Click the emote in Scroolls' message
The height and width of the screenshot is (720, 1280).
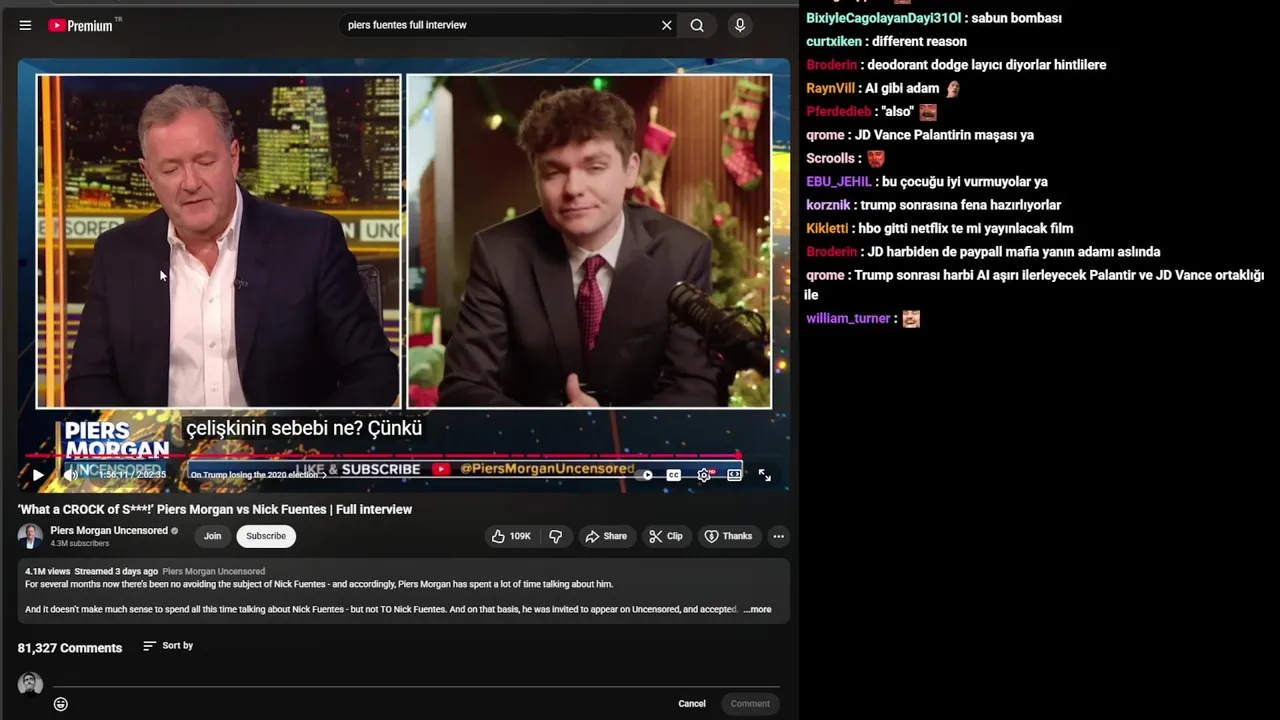[x=876, y=158]
